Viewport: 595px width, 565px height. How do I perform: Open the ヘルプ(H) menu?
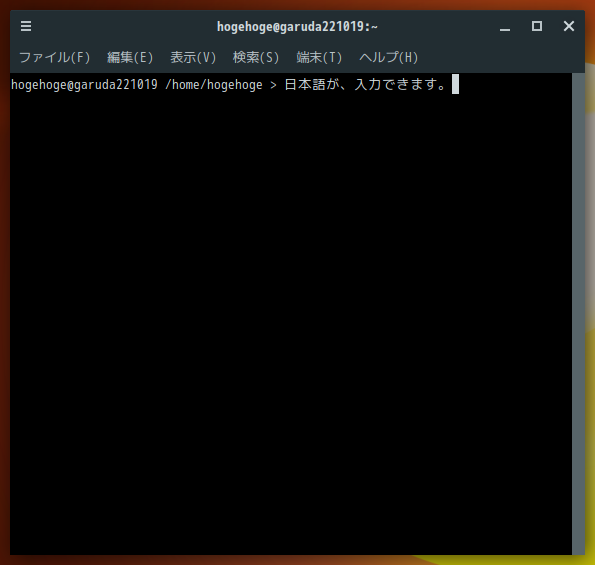tap(389, 57)
